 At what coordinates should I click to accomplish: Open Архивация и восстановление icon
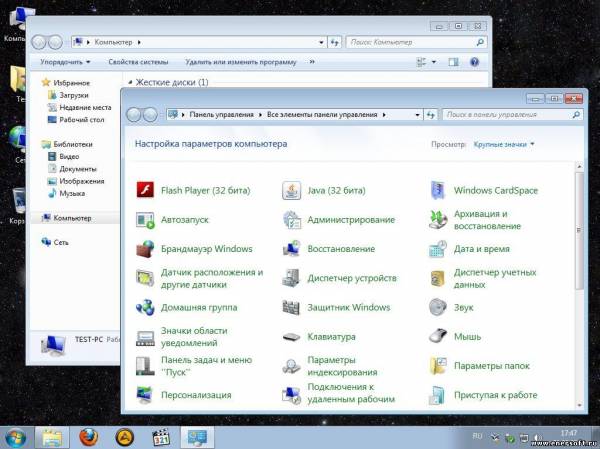[438, 220]
